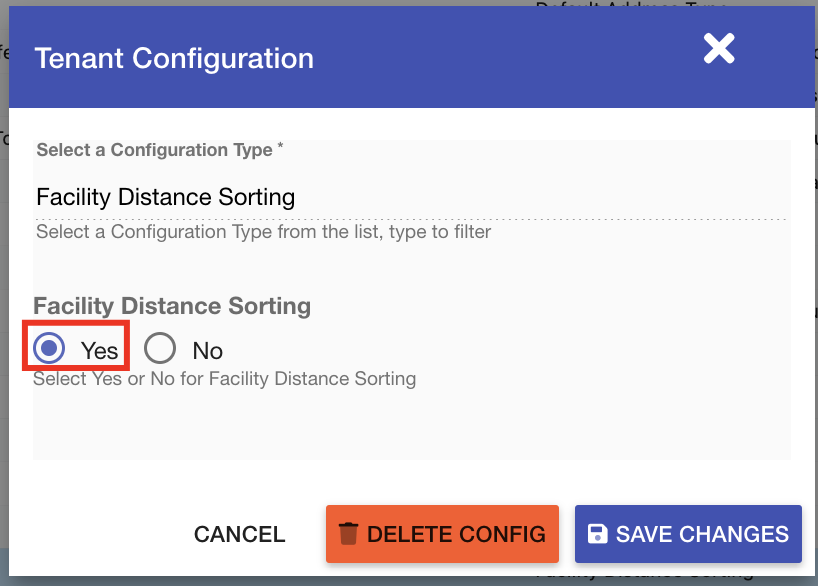818x586 pixels.
Task: Select the Yes radio button circle
Action: click(x=48, y=349)
